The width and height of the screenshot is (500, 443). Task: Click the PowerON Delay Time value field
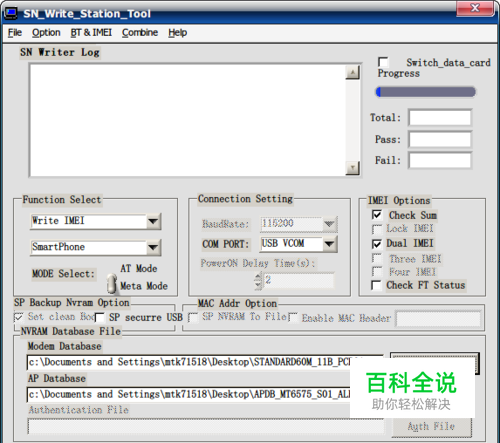click(x=298, y=280)
